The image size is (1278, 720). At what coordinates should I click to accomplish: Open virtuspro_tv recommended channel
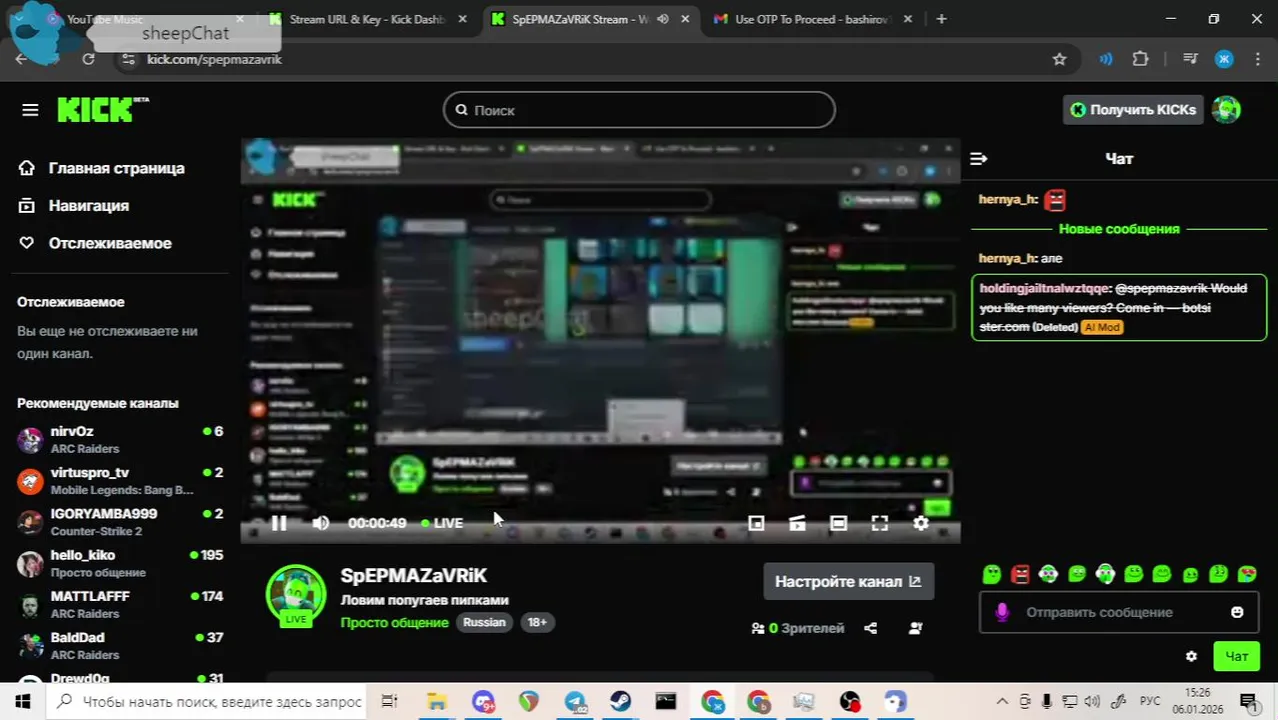click(x=120, y=480)
